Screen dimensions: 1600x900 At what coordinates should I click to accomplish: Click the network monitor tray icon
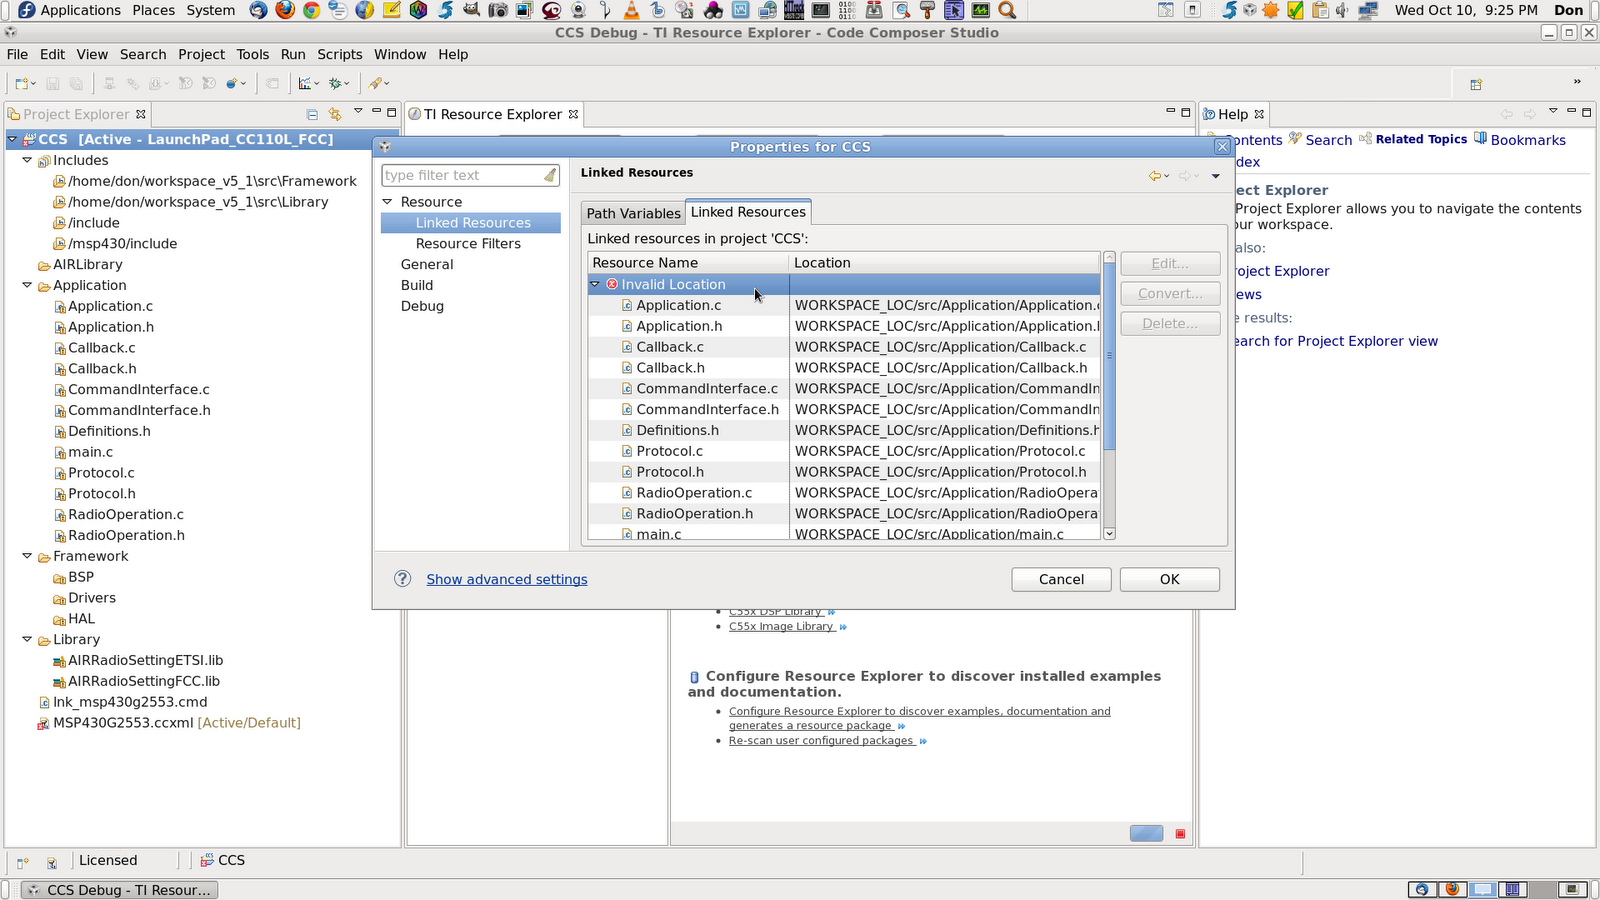(x=1366, y=10)
